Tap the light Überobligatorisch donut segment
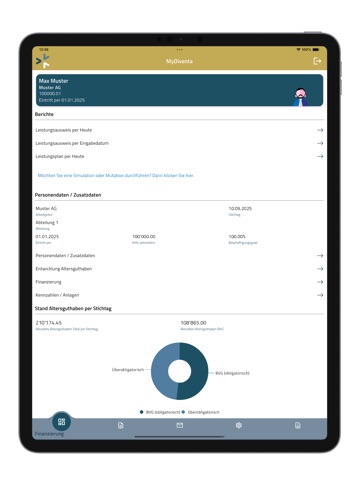360x480 pixels. pos(160,370)
